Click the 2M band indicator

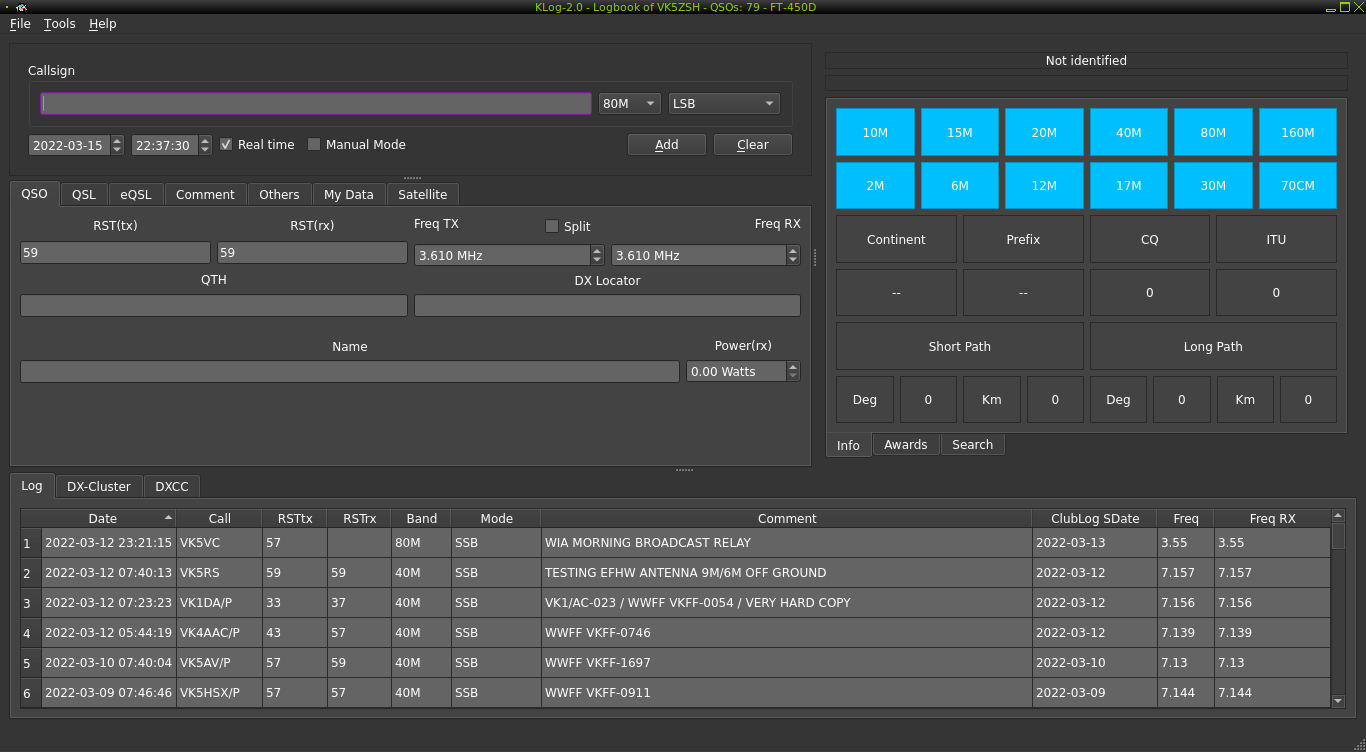pos(875,186)
